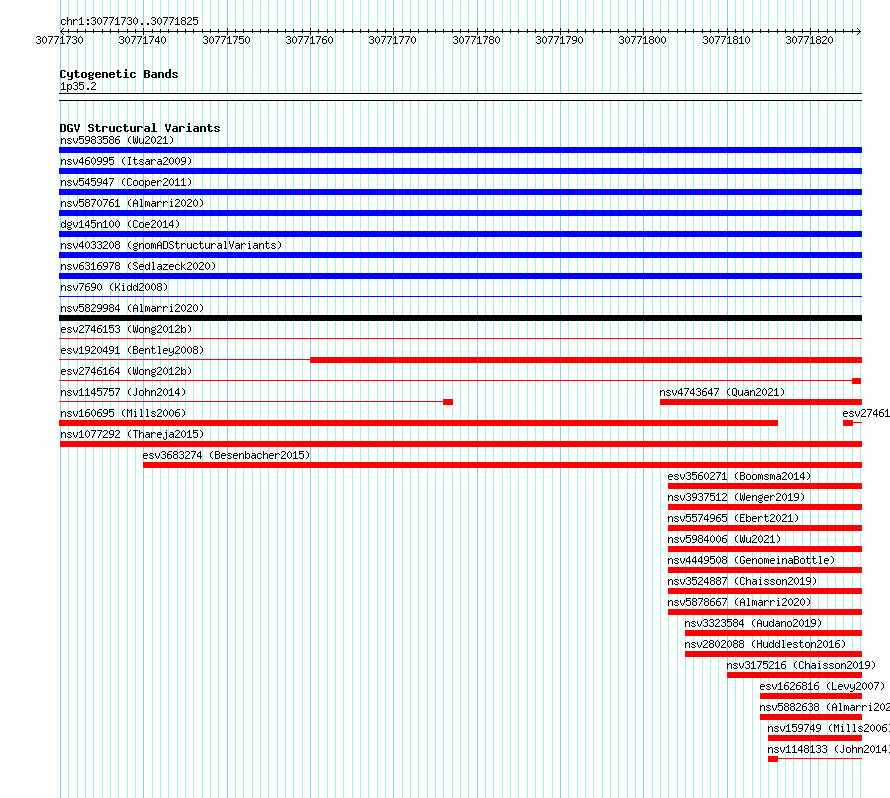The height and width of the screenshot is (798, 890).
Task: Click nsv3524887 (Chaisson2019) label
Action: click(742, 581)
